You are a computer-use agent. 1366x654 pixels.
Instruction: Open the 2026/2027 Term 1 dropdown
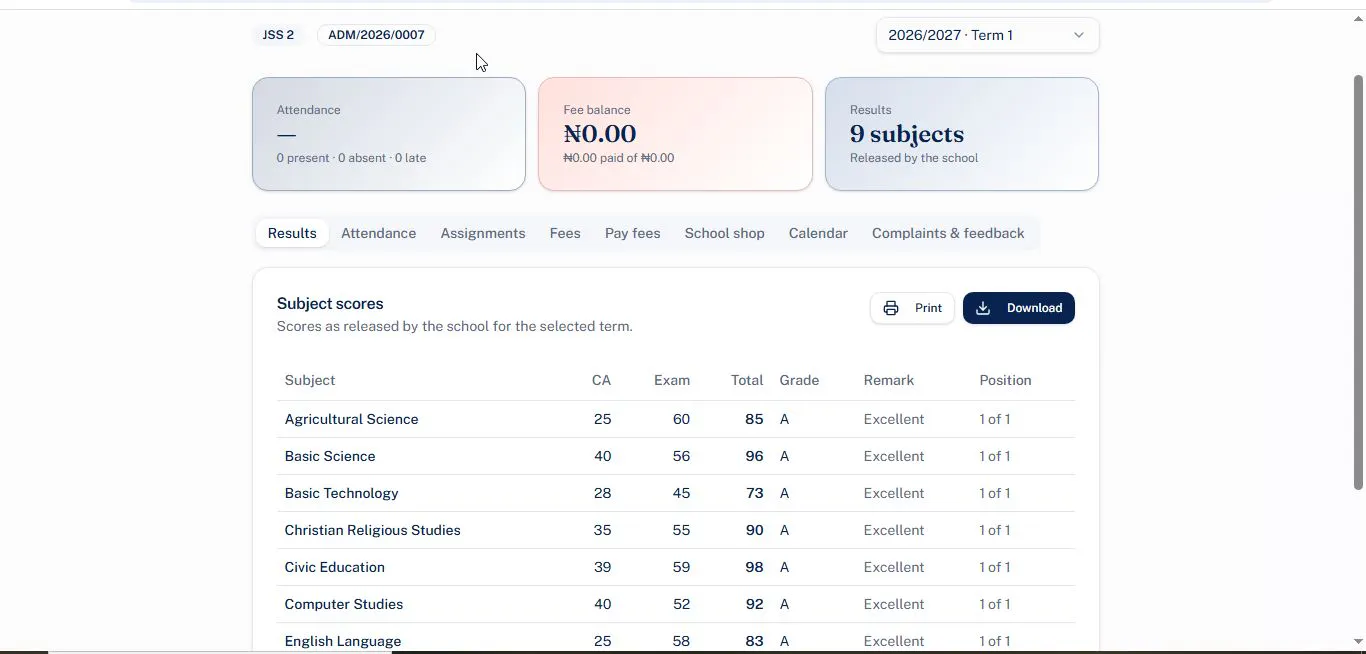click(987, 35)
